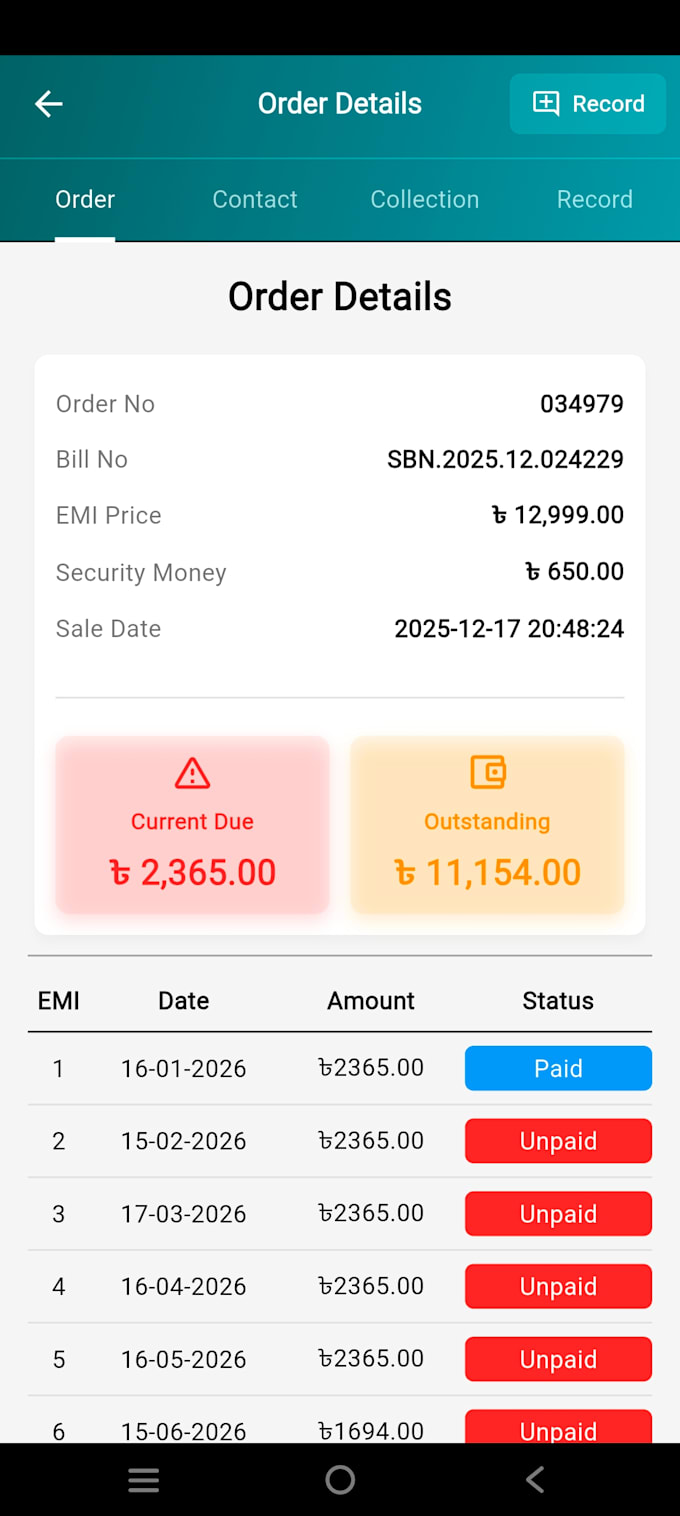Tap the Order No 034979 value

(582, 404)
